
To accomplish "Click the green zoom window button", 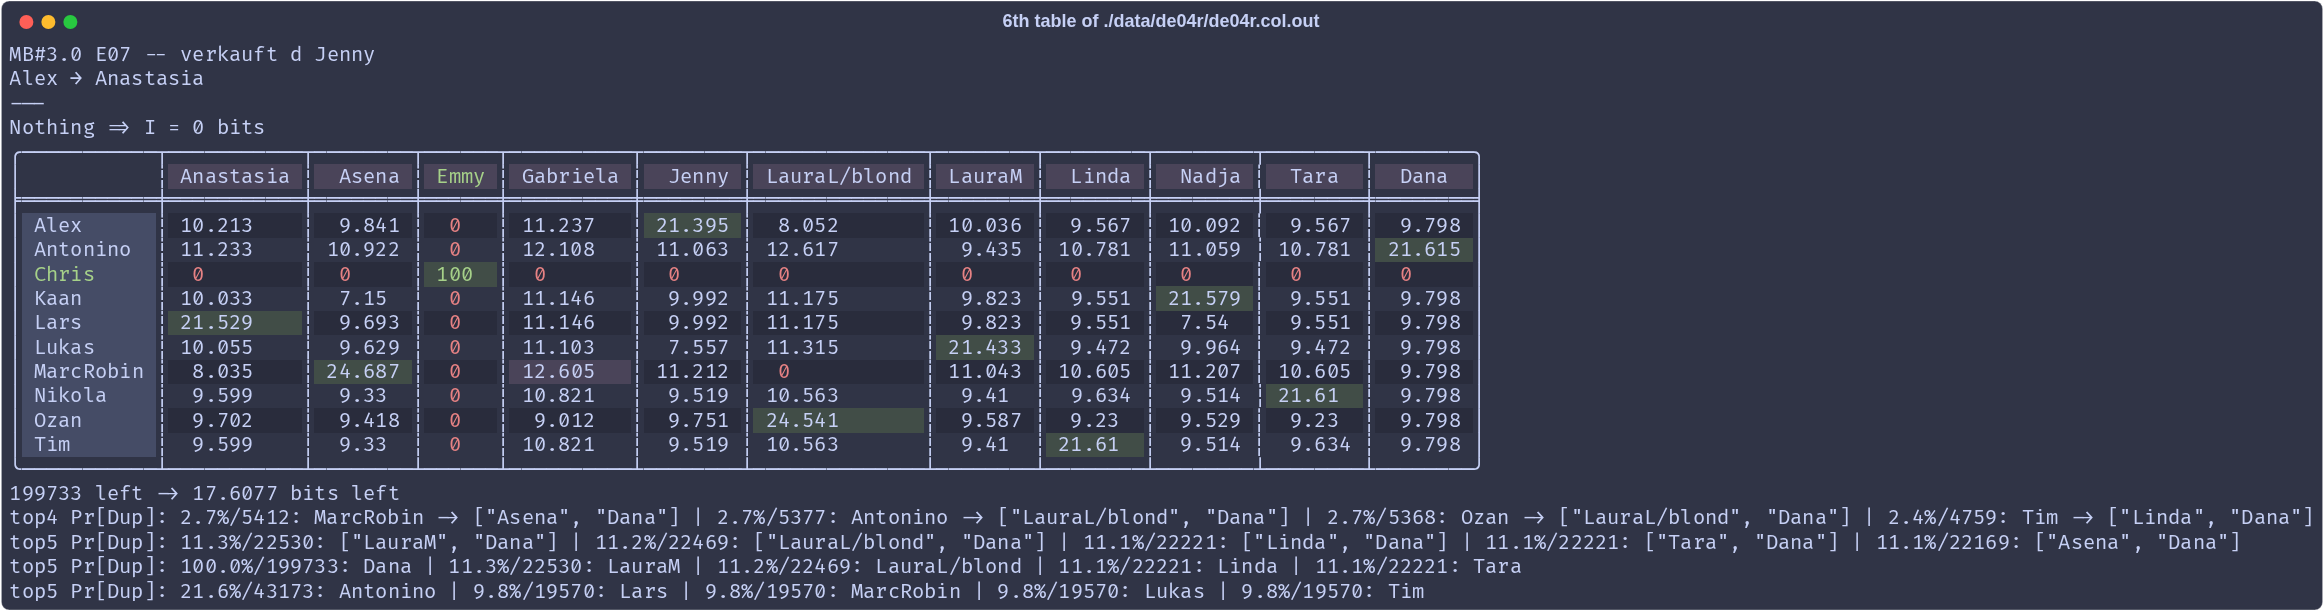I will point(70,22).
